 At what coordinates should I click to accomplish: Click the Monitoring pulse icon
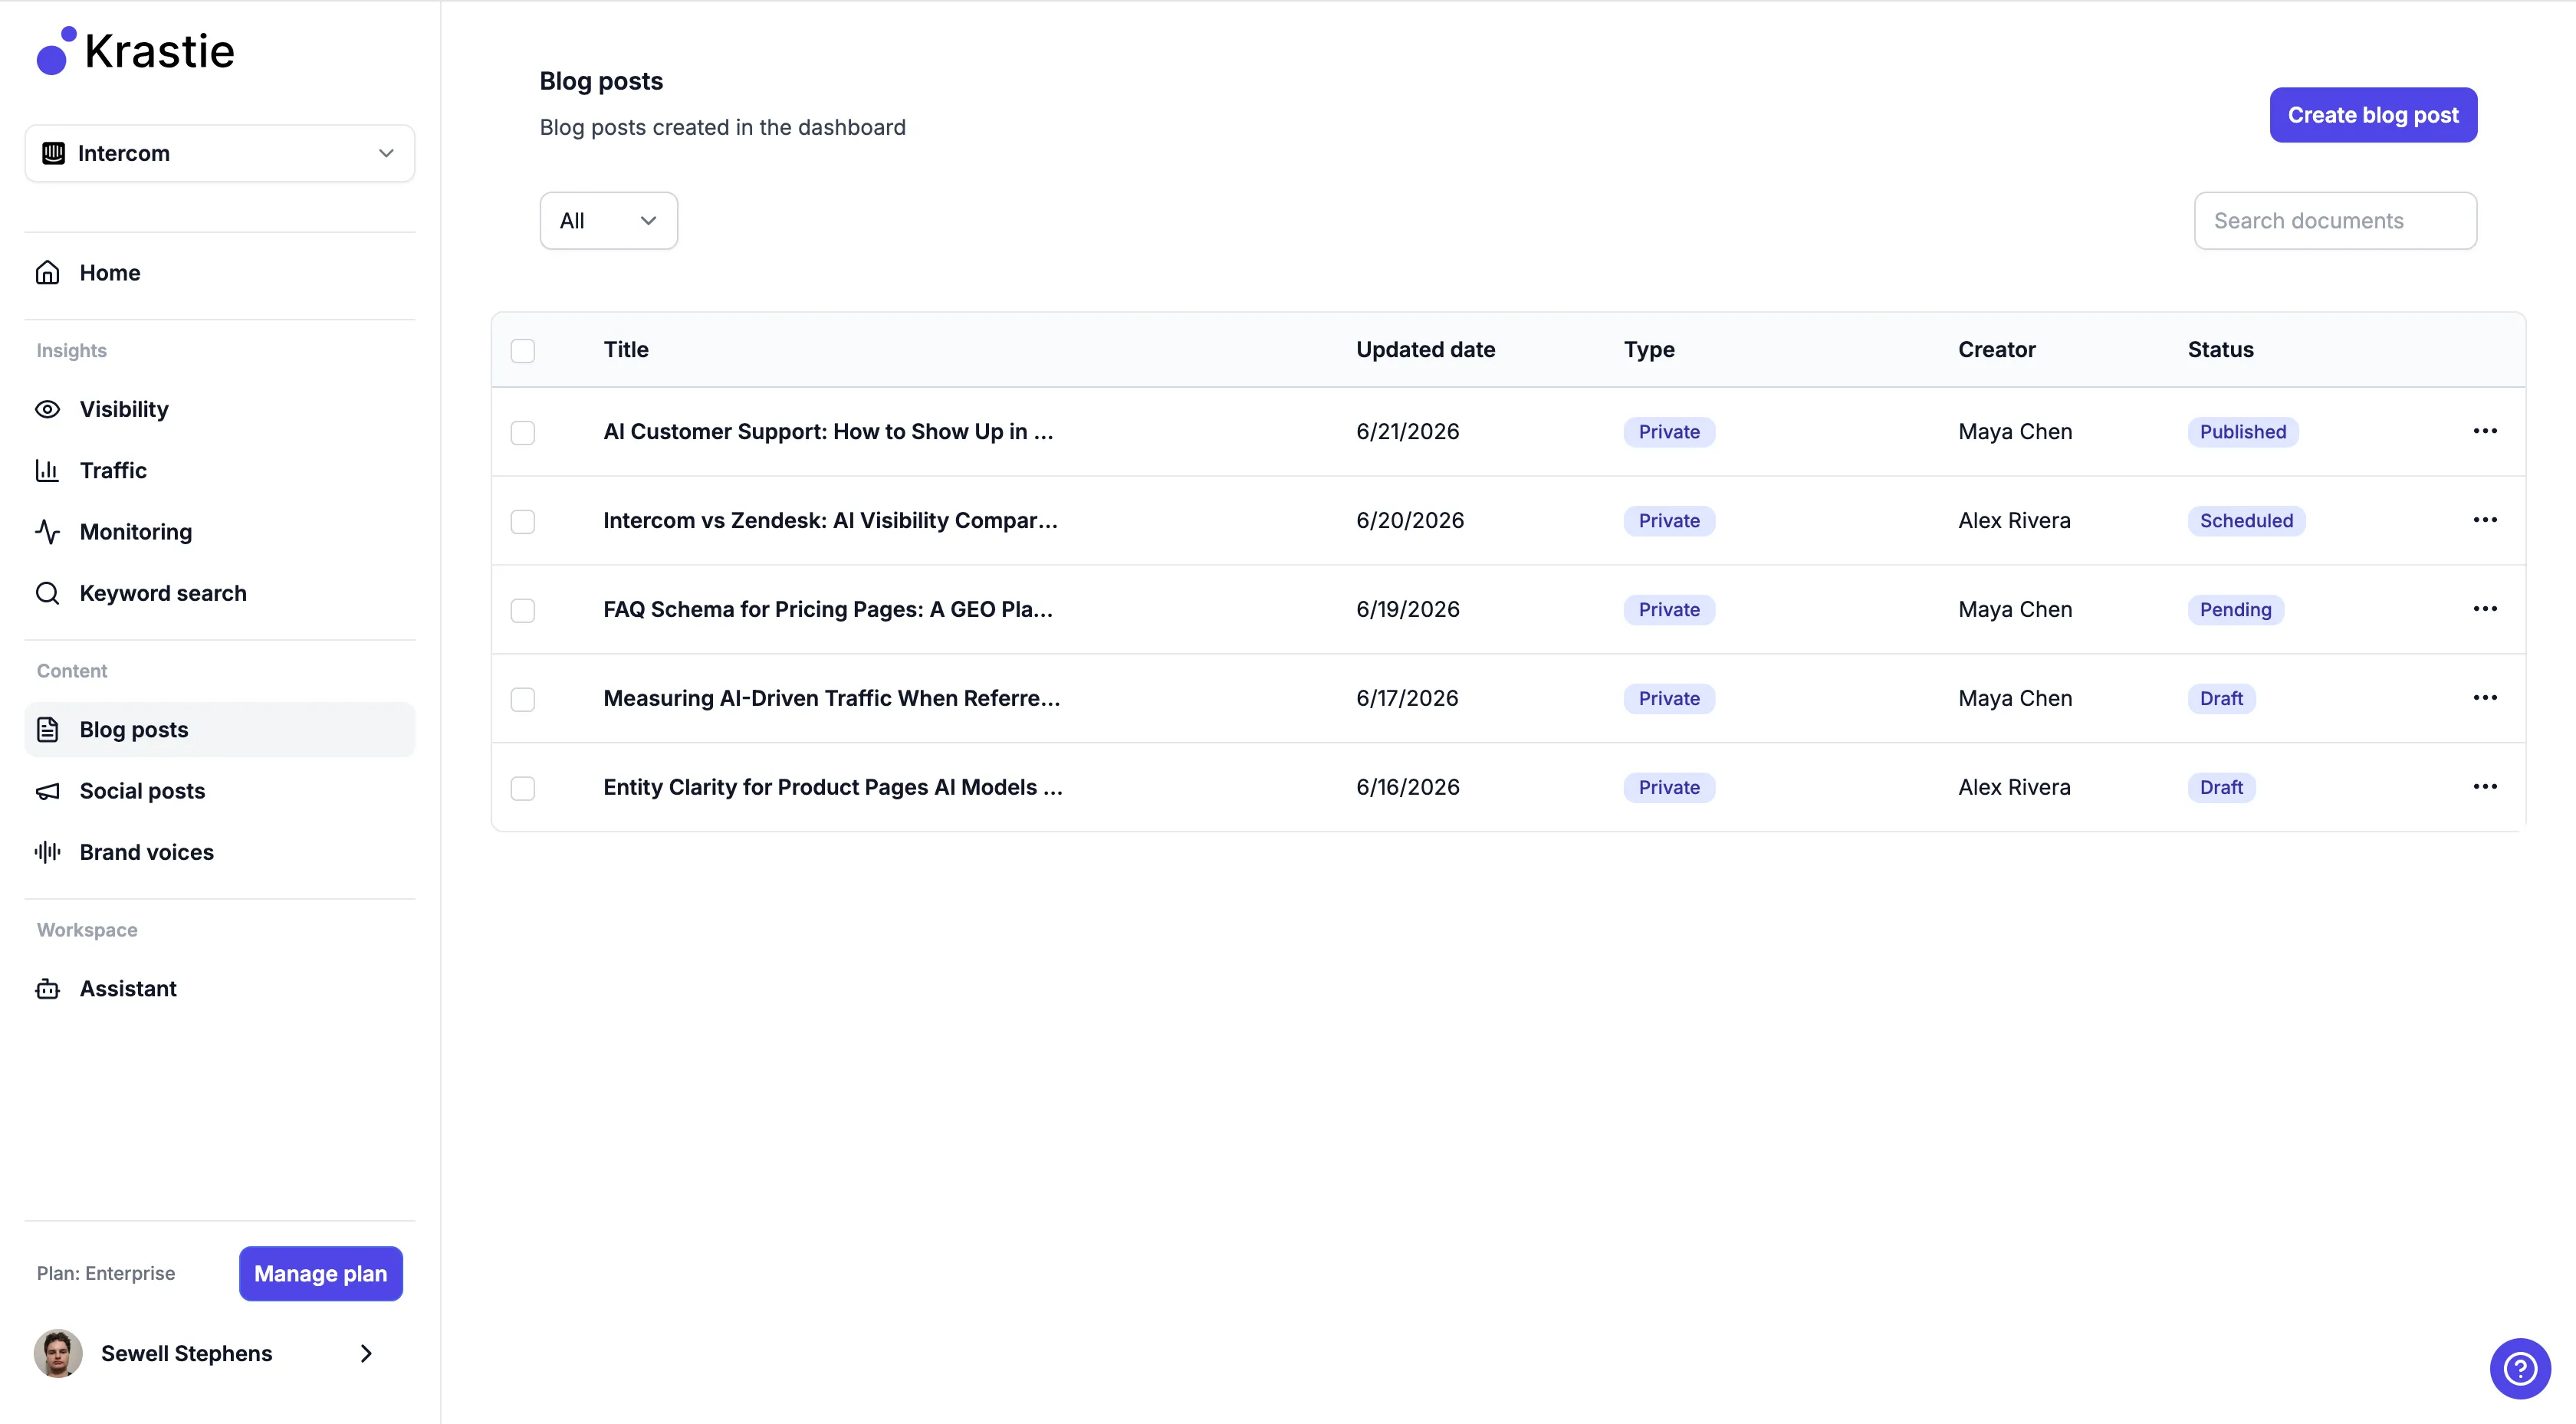point(48,532)
